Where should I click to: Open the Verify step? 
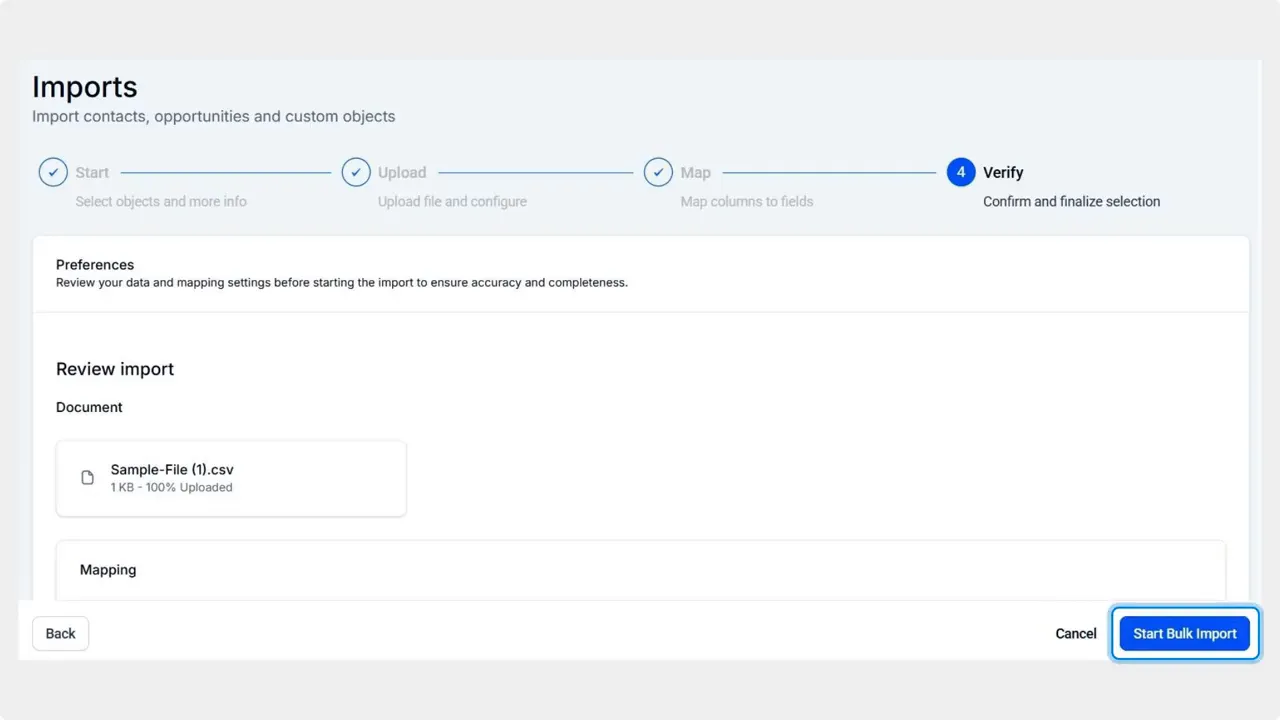tap(1003, 172)
